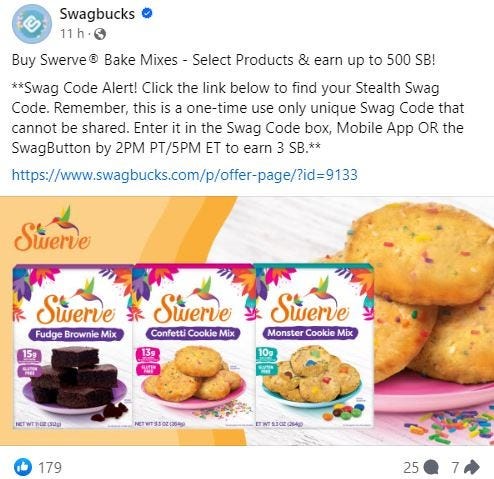The image size is (494, 479).
Task: Click the share arrow icon
Action: coord(471,467)
